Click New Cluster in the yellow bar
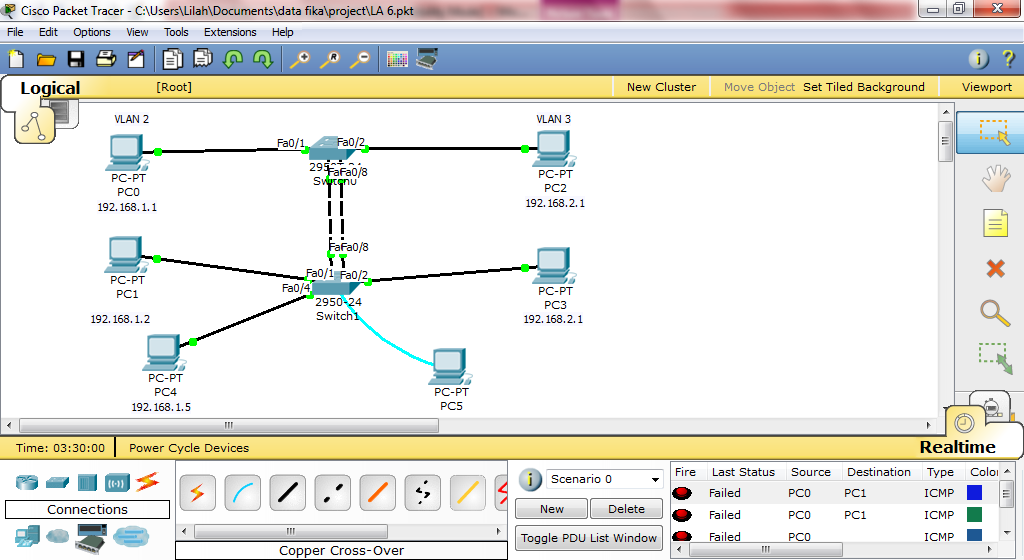 point(661,87)
